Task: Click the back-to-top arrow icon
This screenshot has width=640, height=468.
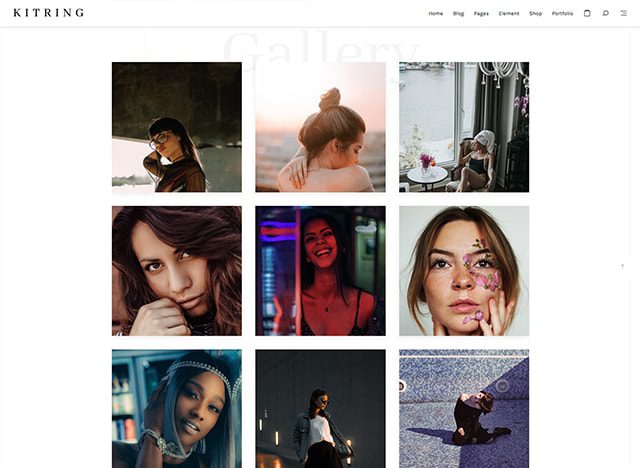Action: point(622,266)
